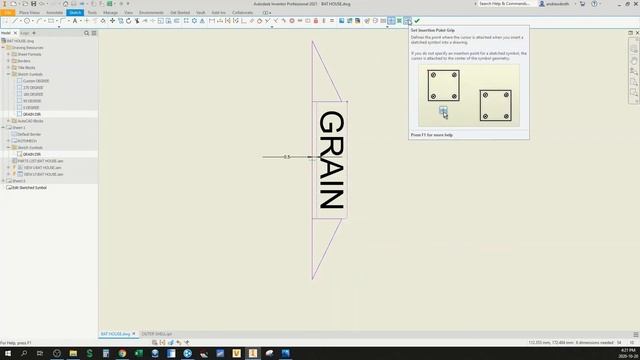Select BAT HOUSE.dwg root node
The width and height of the screenshot is (640, 360).
tap(20, 41)
